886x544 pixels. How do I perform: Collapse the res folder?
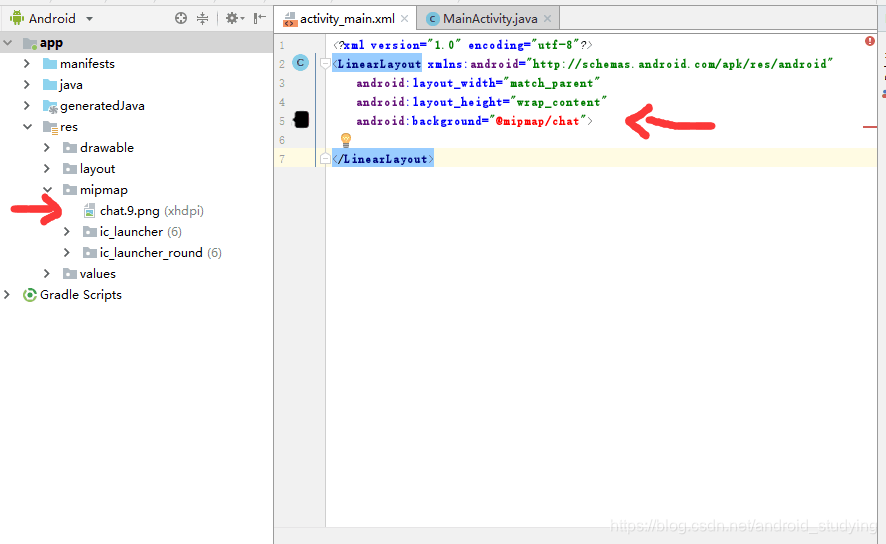click(27, 127)
